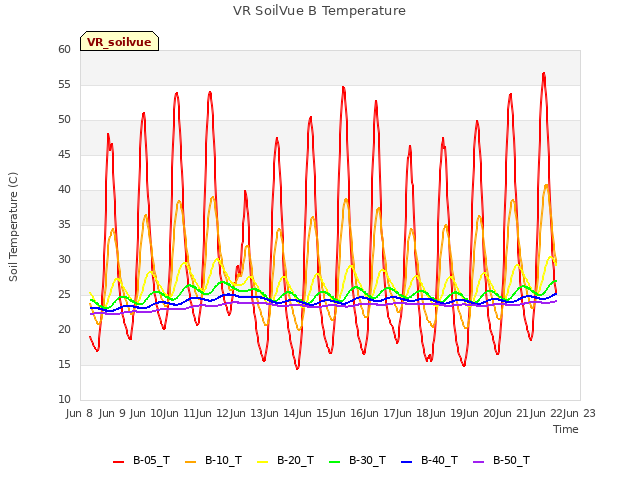This screenshot has height=480, width=640.
Task: Click the purple B-50_T legend swatch
Action: pyautogui.click(x=478, y=462)
